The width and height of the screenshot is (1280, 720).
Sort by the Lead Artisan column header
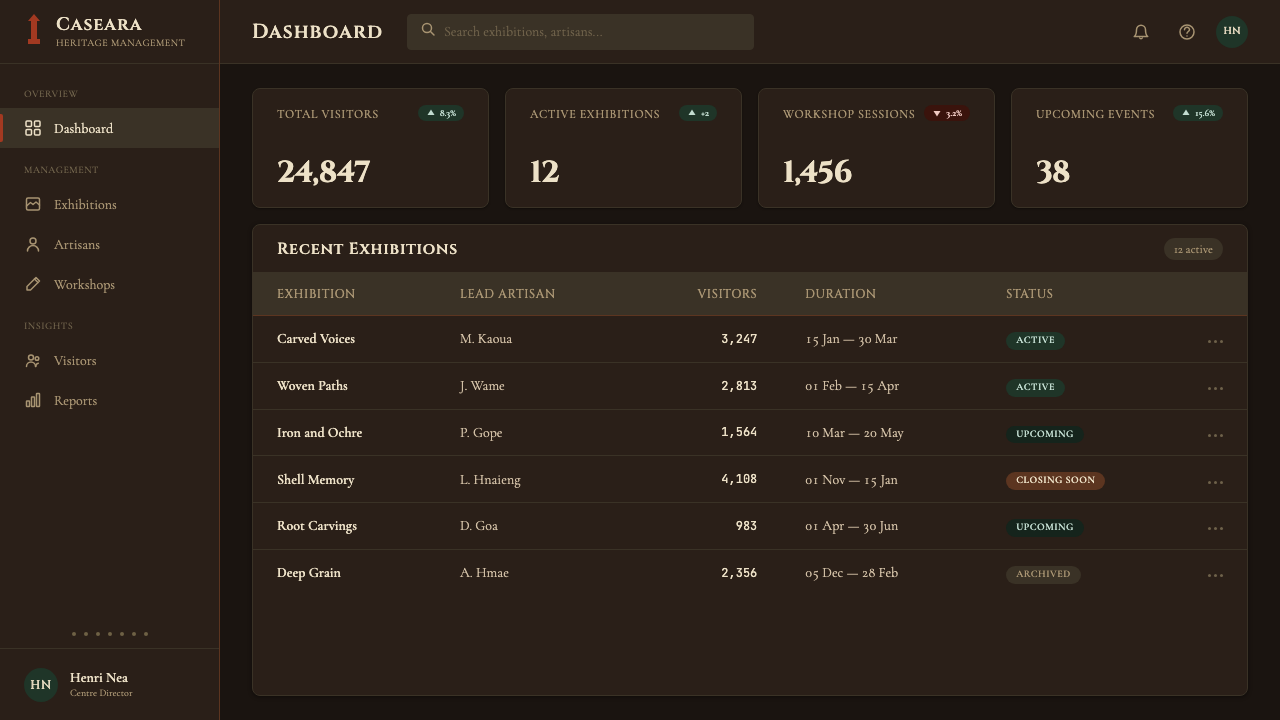(x=507, y=294)
